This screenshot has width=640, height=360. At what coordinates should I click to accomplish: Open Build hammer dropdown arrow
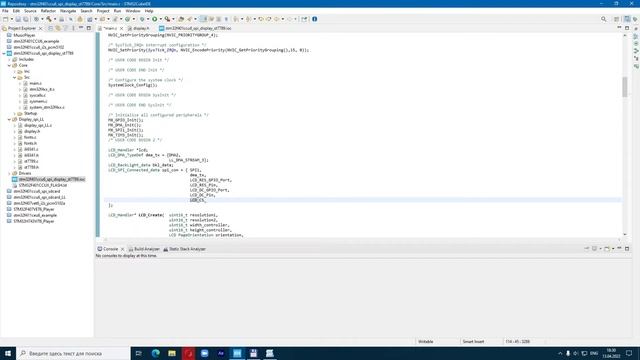click(55, 19)
